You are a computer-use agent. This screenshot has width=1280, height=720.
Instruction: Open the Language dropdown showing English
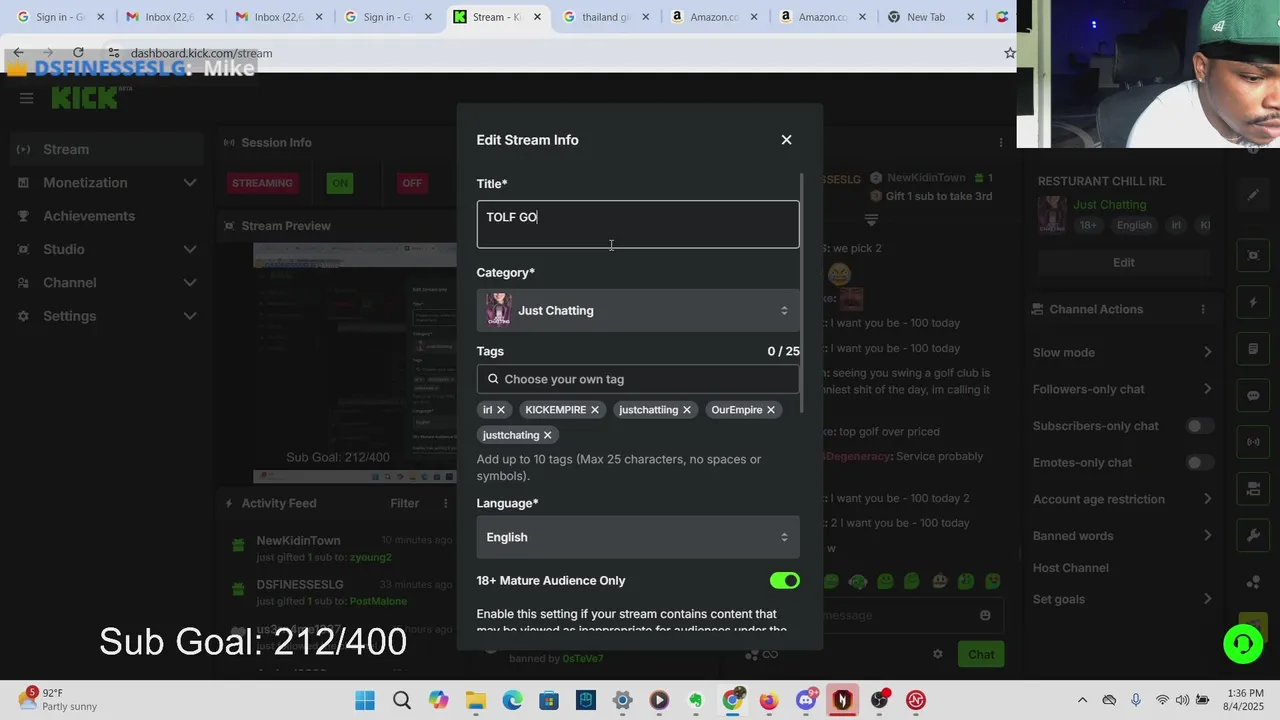(638, 537)
